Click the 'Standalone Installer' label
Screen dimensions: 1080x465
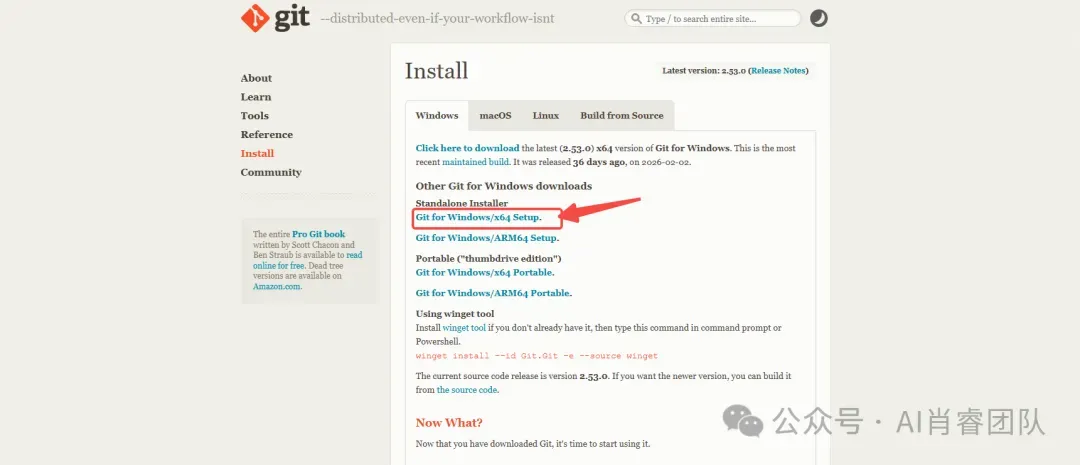pyautogui.click(x=461, y=204)
